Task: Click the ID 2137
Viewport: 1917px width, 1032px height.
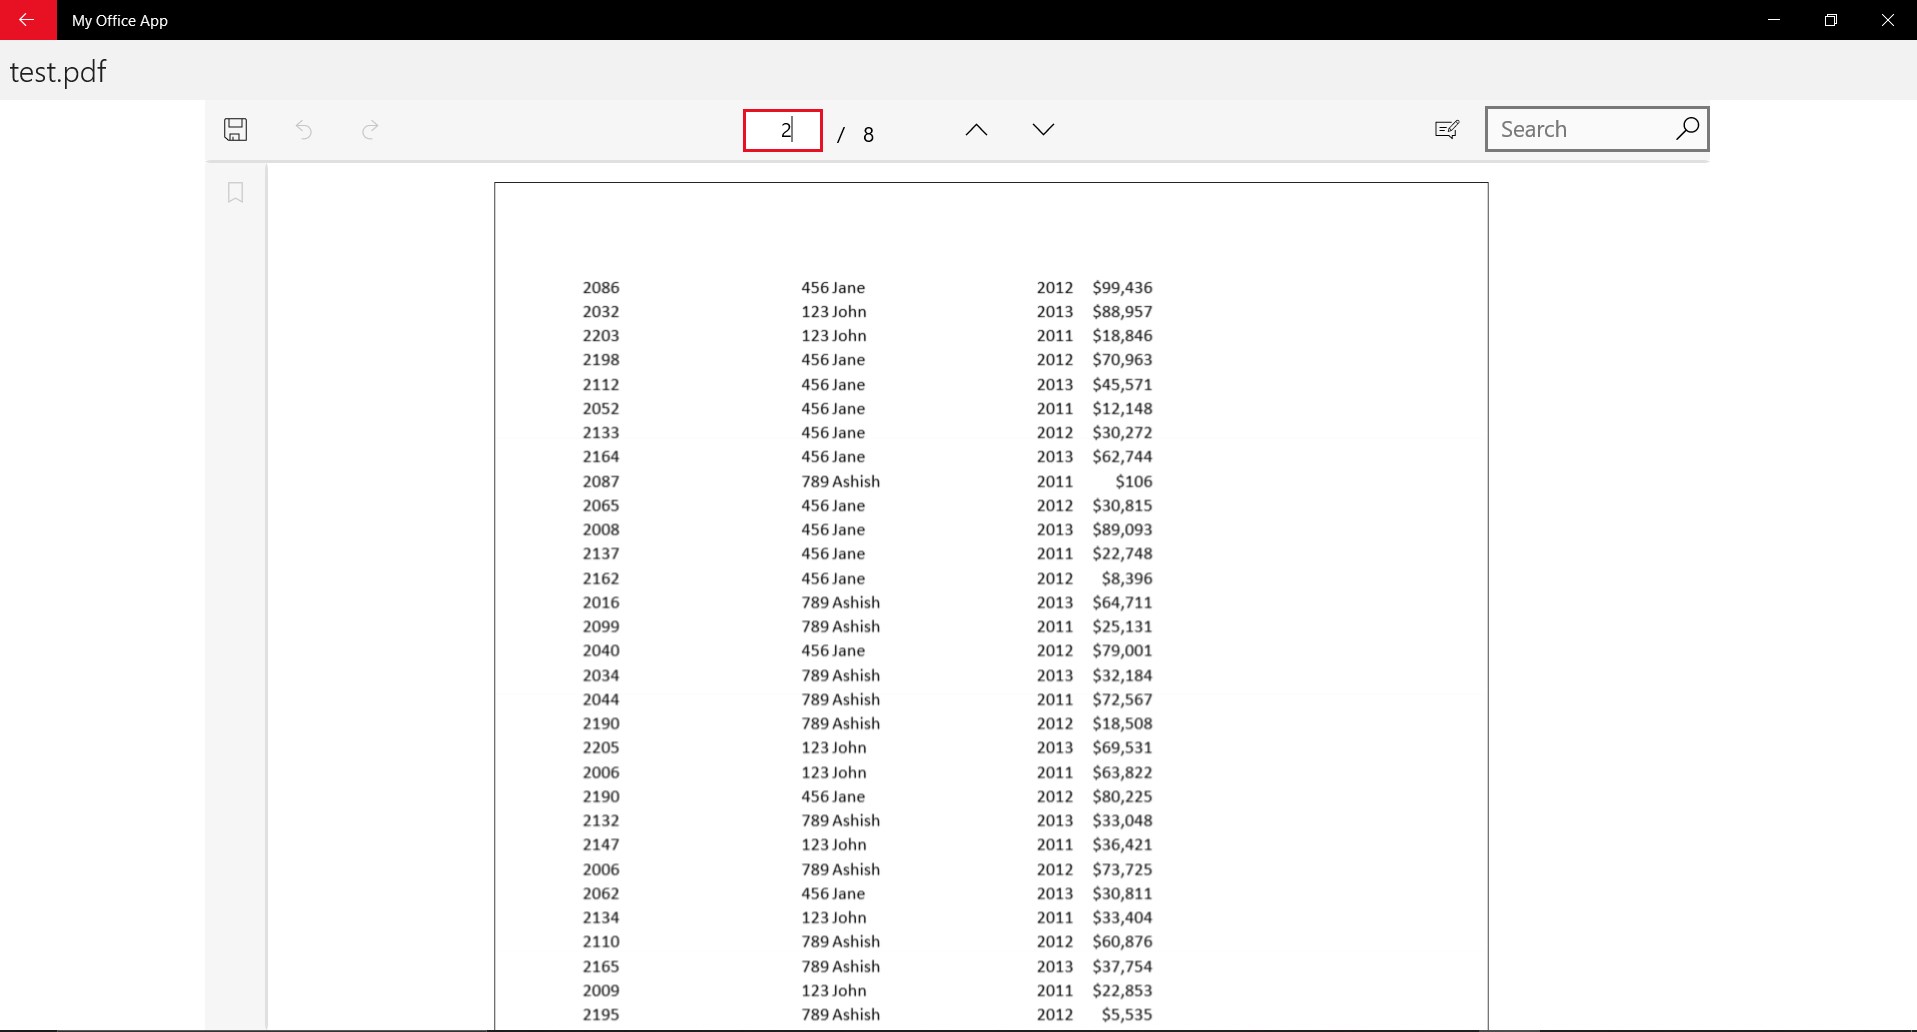Action: [x=601, y=553]
